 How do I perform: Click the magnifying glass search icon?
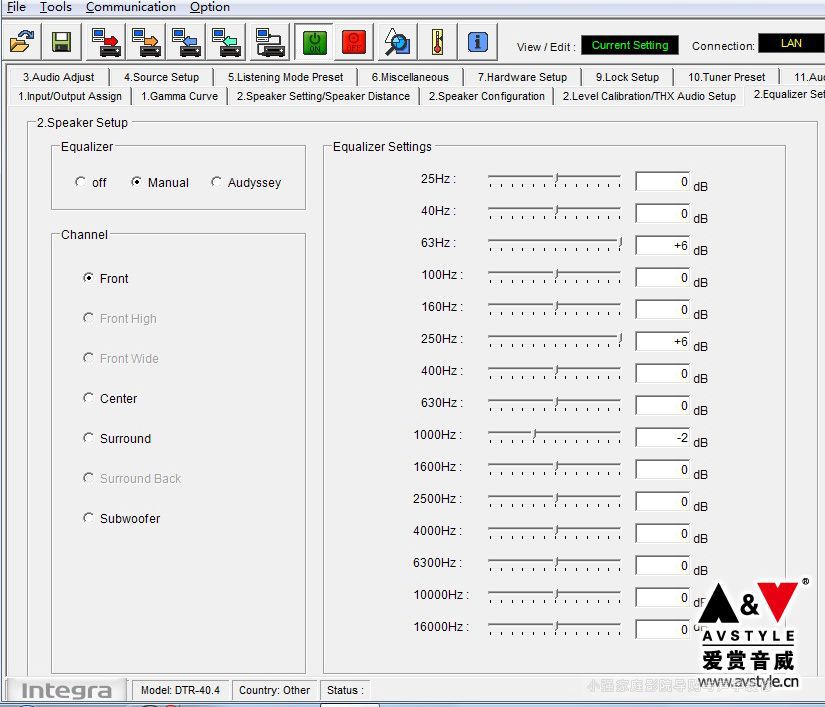(x=397, y=42)
